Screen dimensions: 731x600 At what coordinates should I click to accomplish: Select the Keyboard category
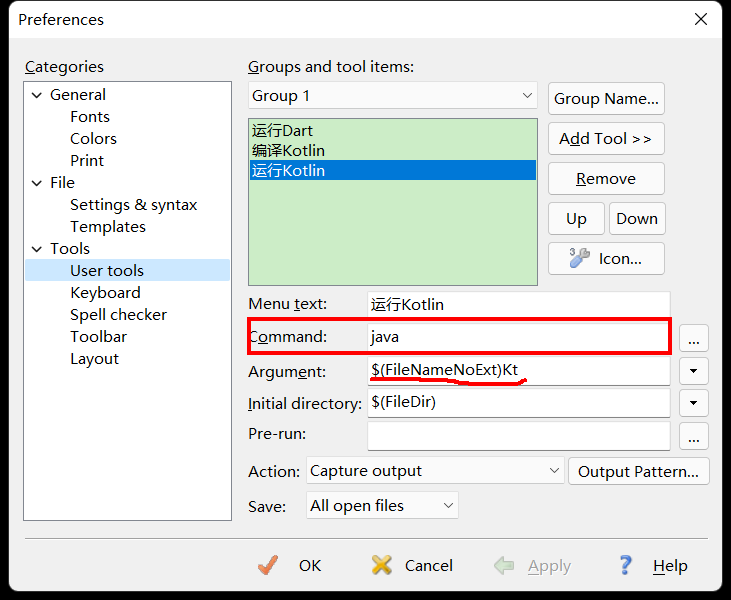[105, 293]
